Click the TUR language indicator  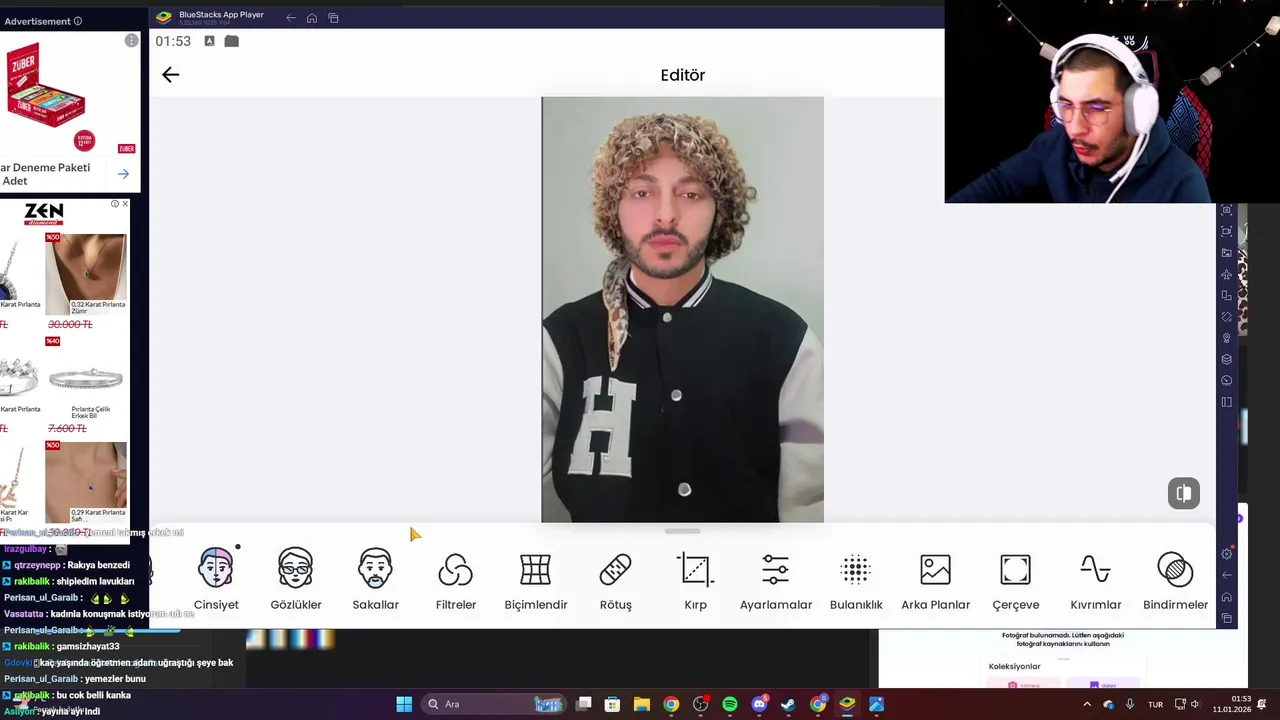click(x=1155, y=704)
